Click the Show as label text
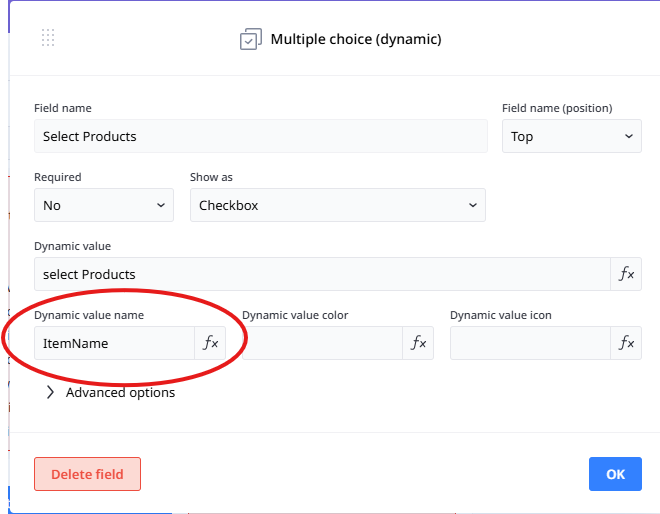Image resolution: width=660 pixels, height=514 pixels. [211, 177]
